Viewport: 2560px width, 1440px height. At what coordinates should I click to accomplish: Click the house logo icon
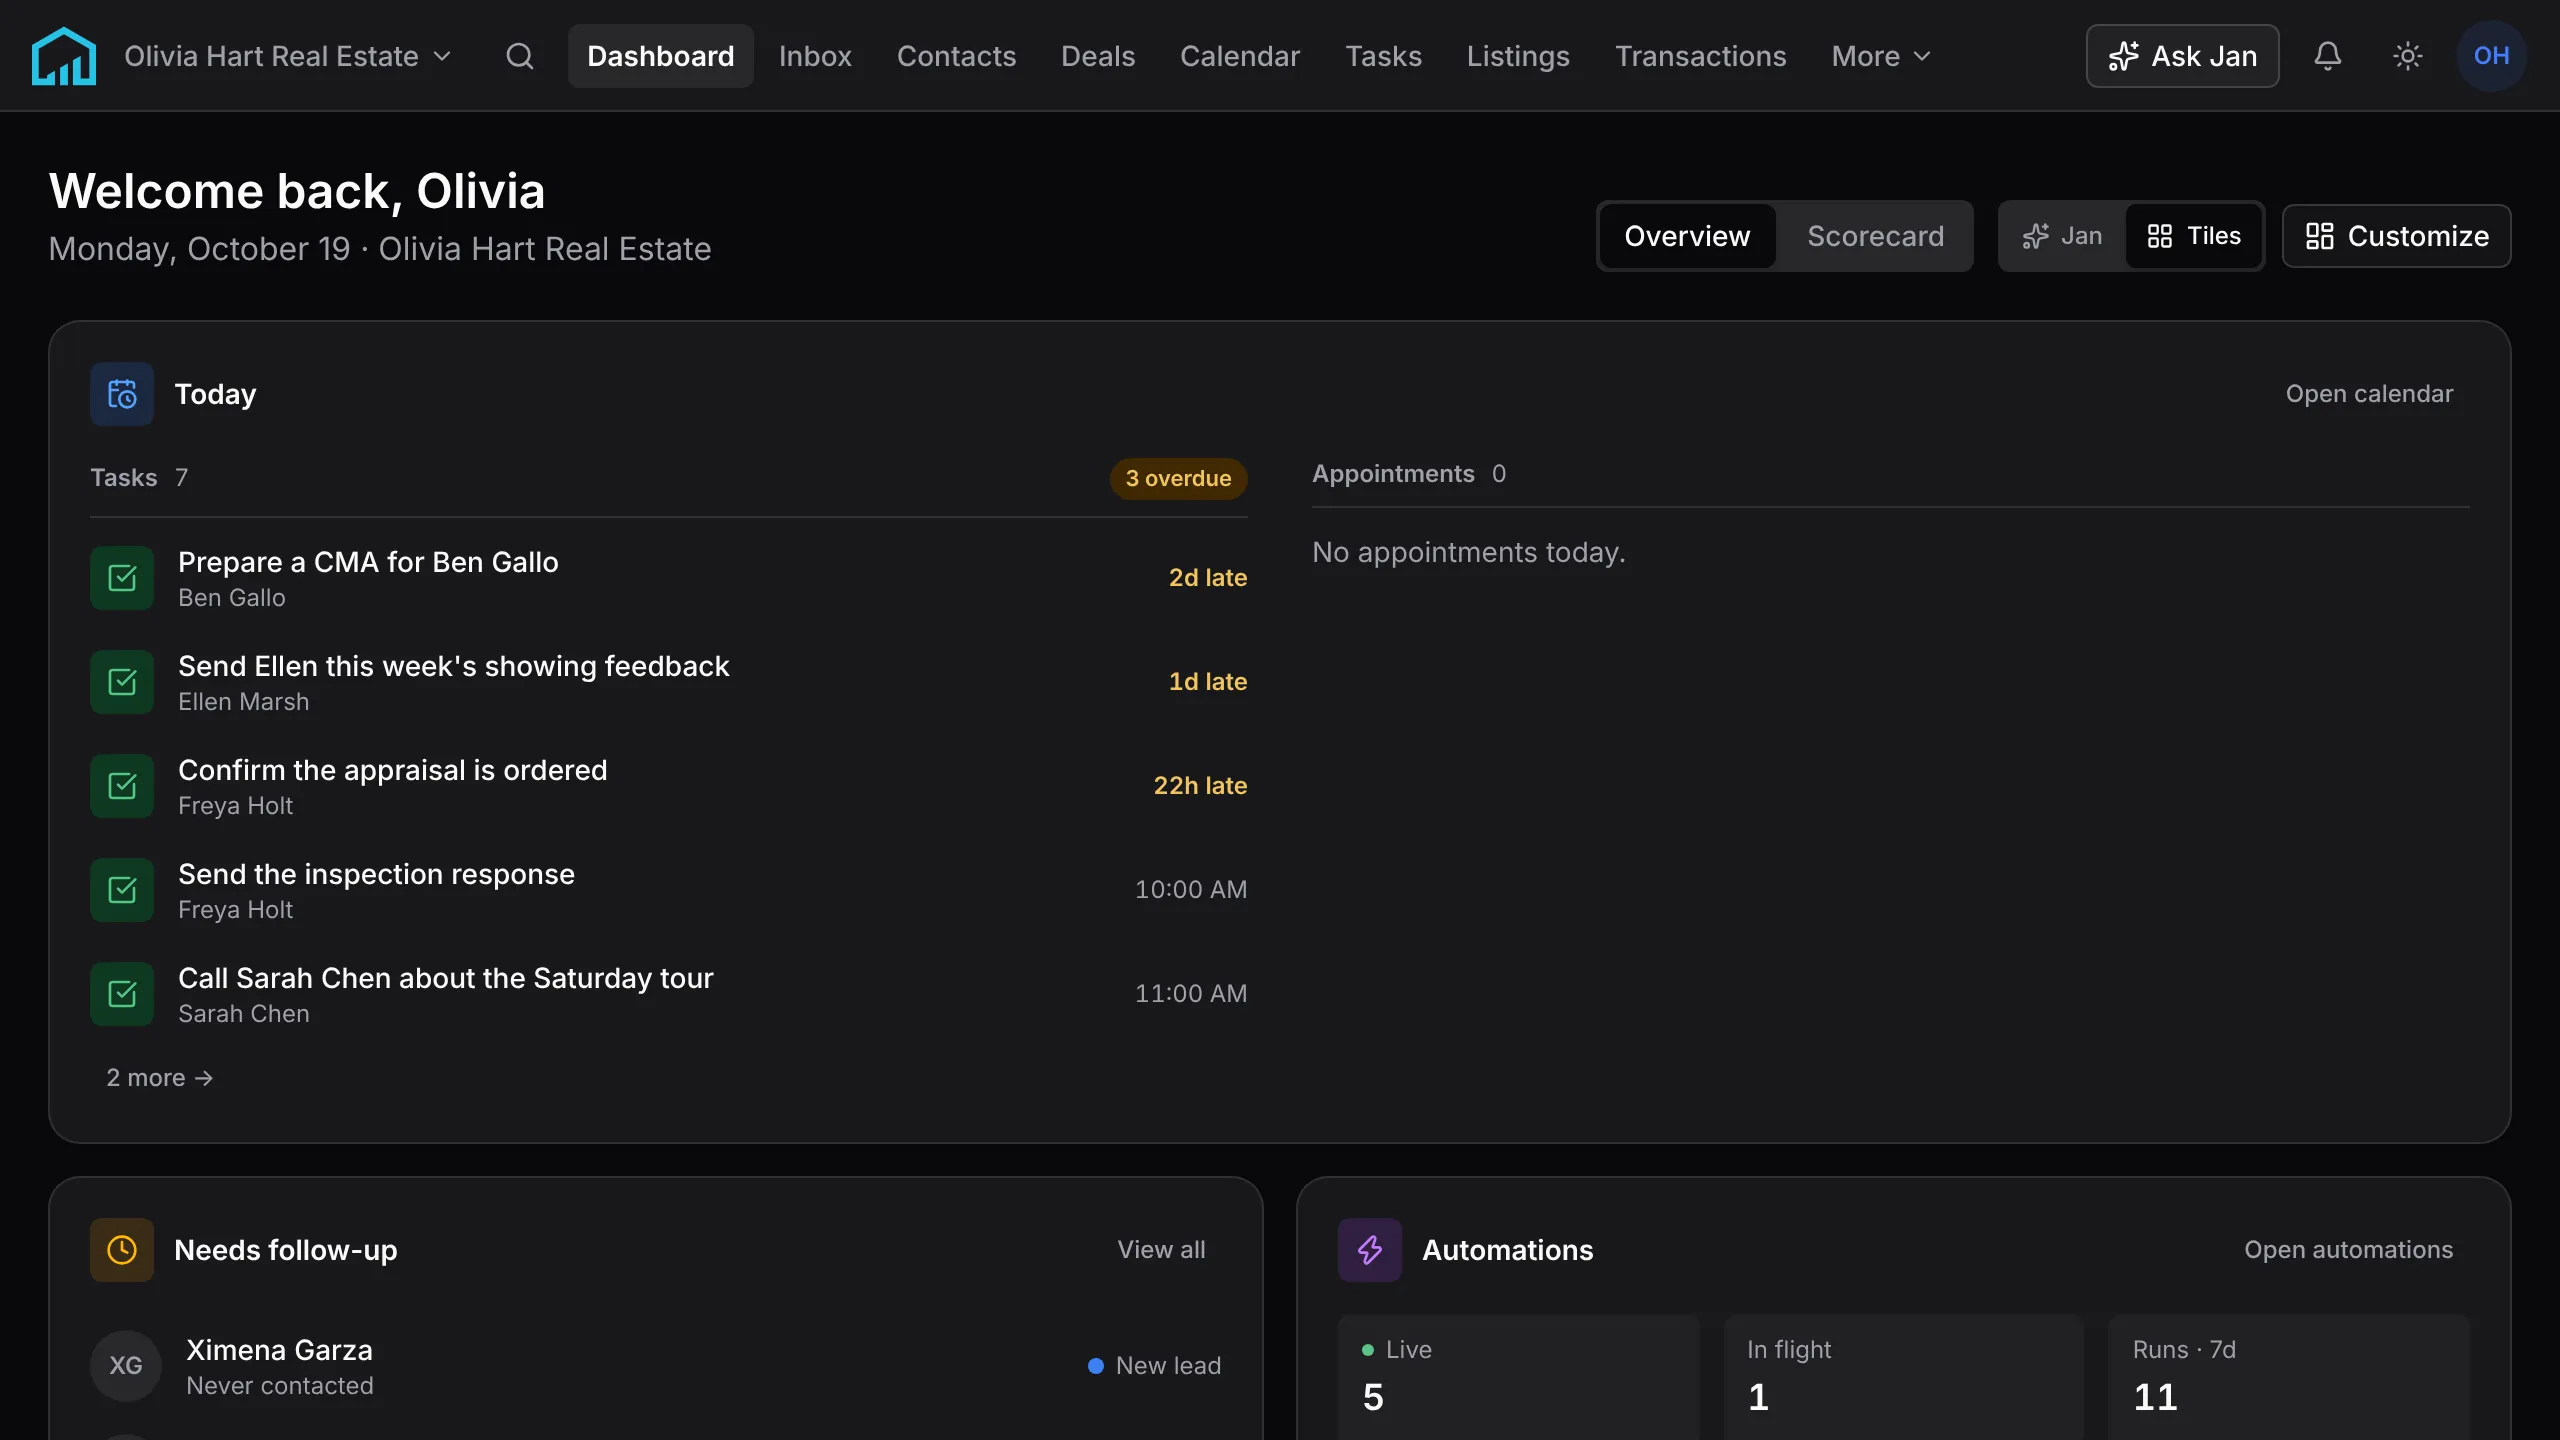[64, 56]
